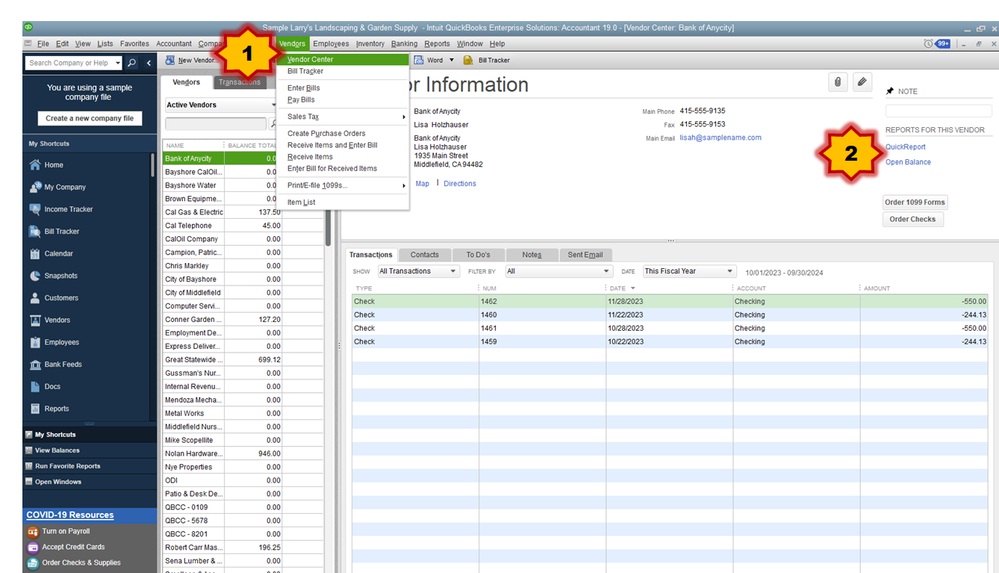The height and width of the screenshot is (573, 999).
Task: Select Vendor Center menu item
Action: [x=343, y=59]
